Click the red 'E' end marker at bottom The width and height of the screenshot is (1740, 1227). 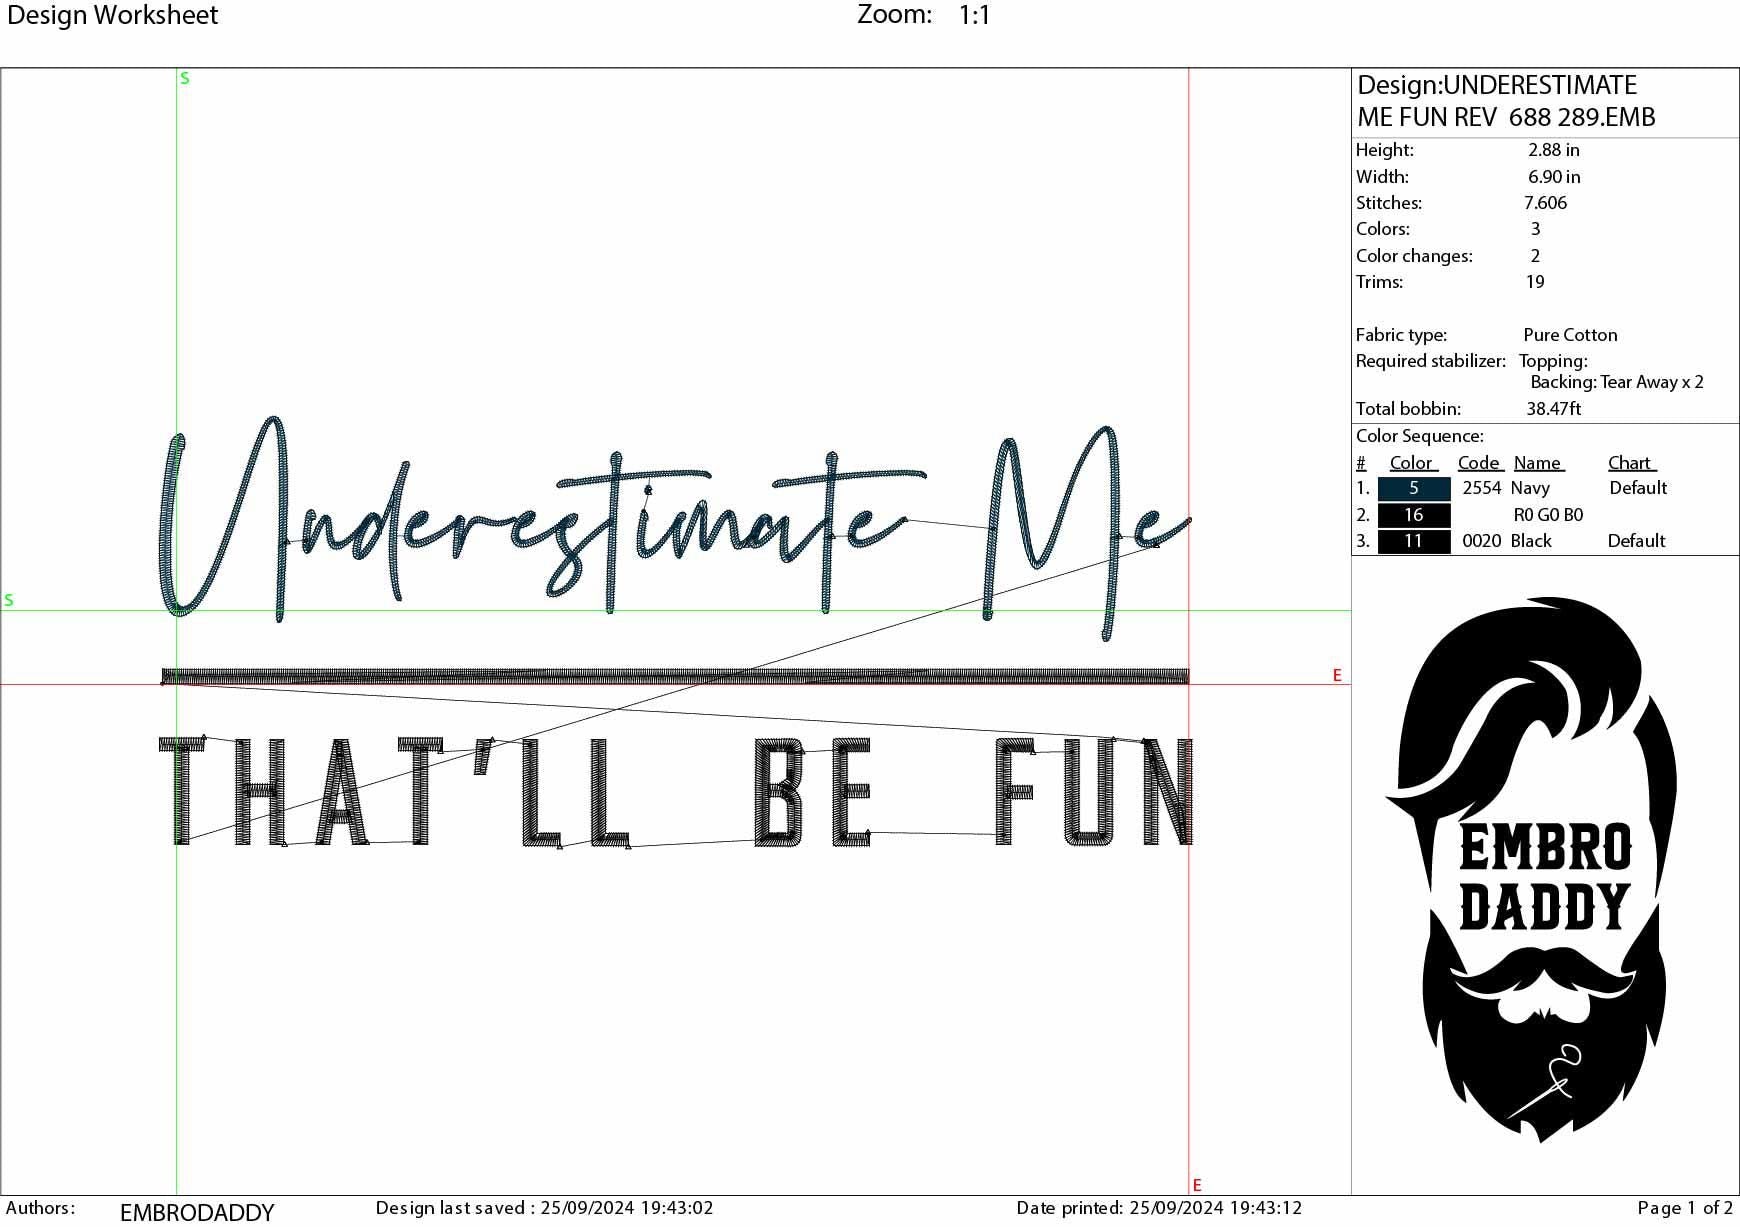[x=1197, y=1186]
